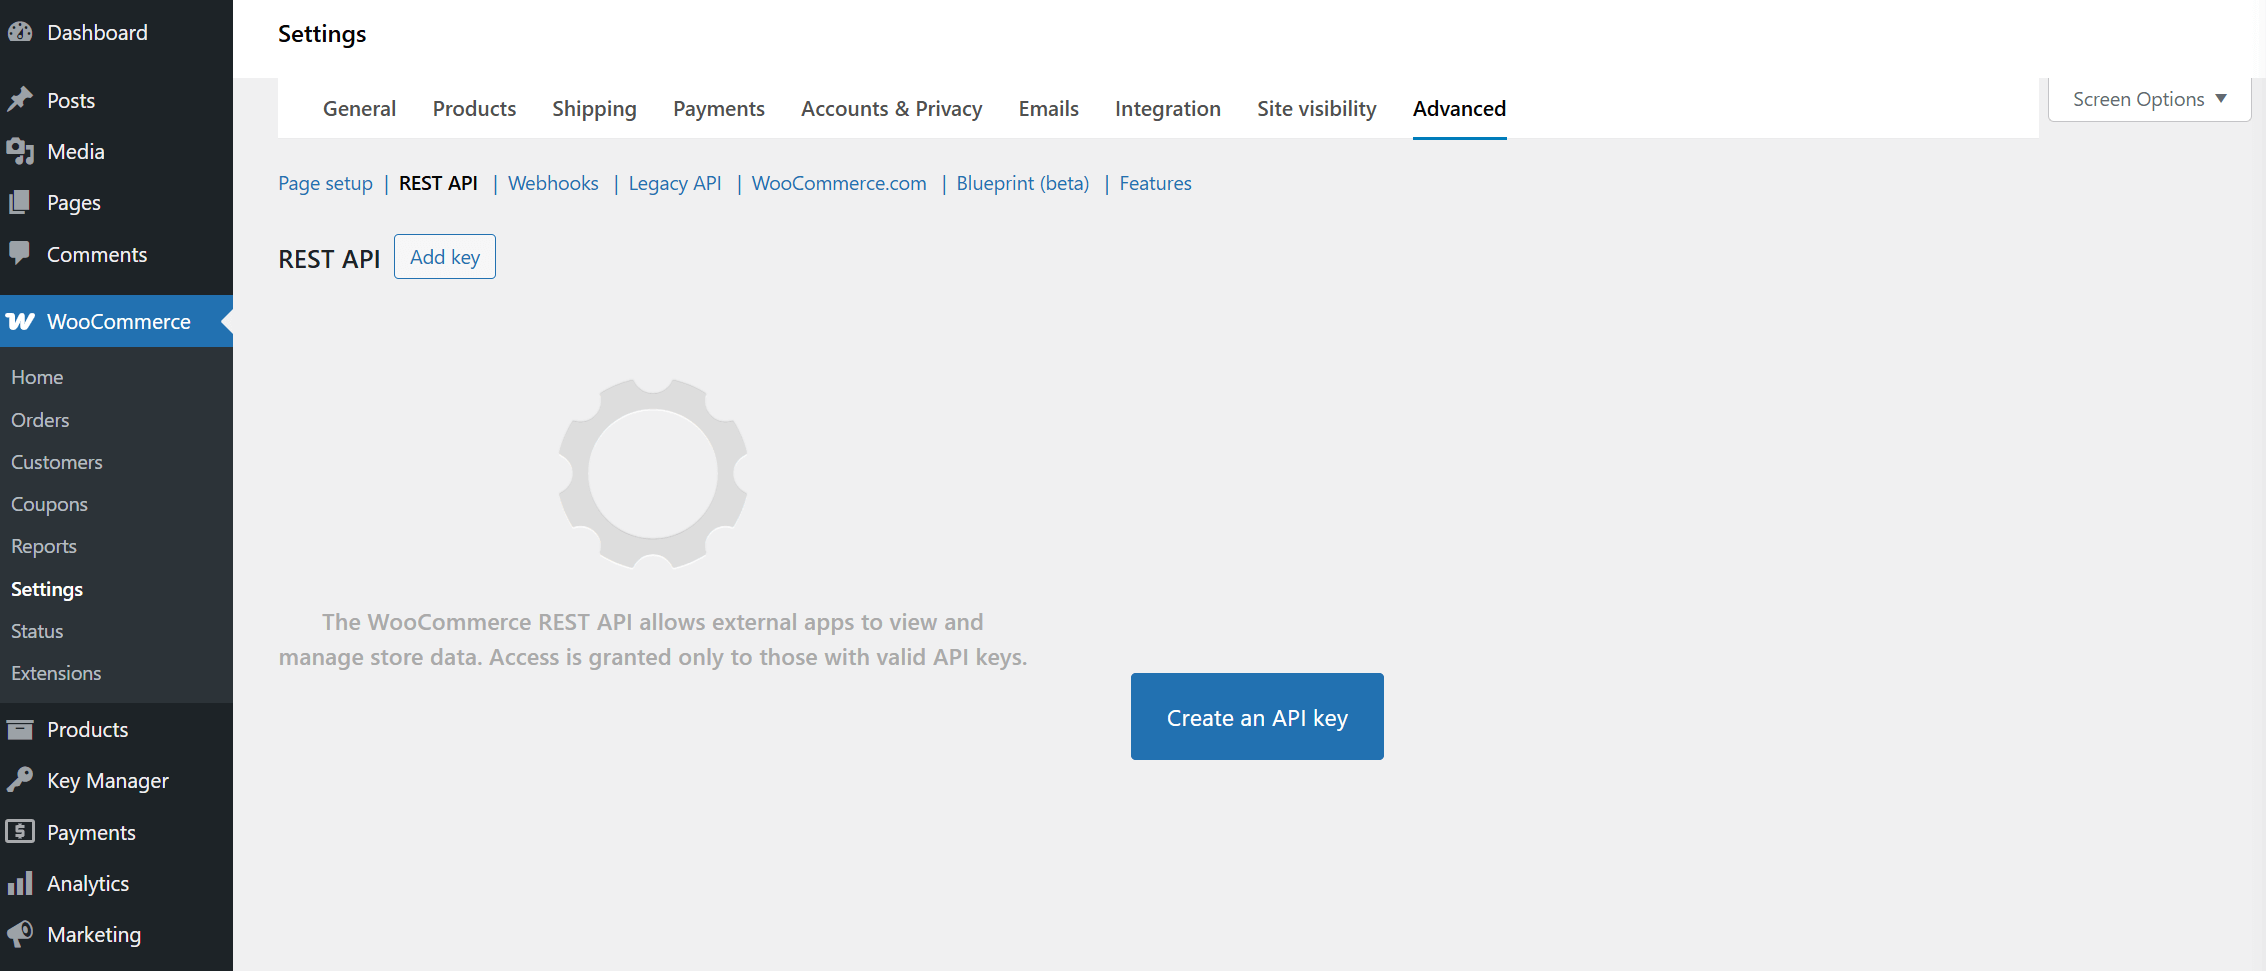Click the Media library icon
The width and height of the screenshot is (2266, 971).
[x=20, y=151]
